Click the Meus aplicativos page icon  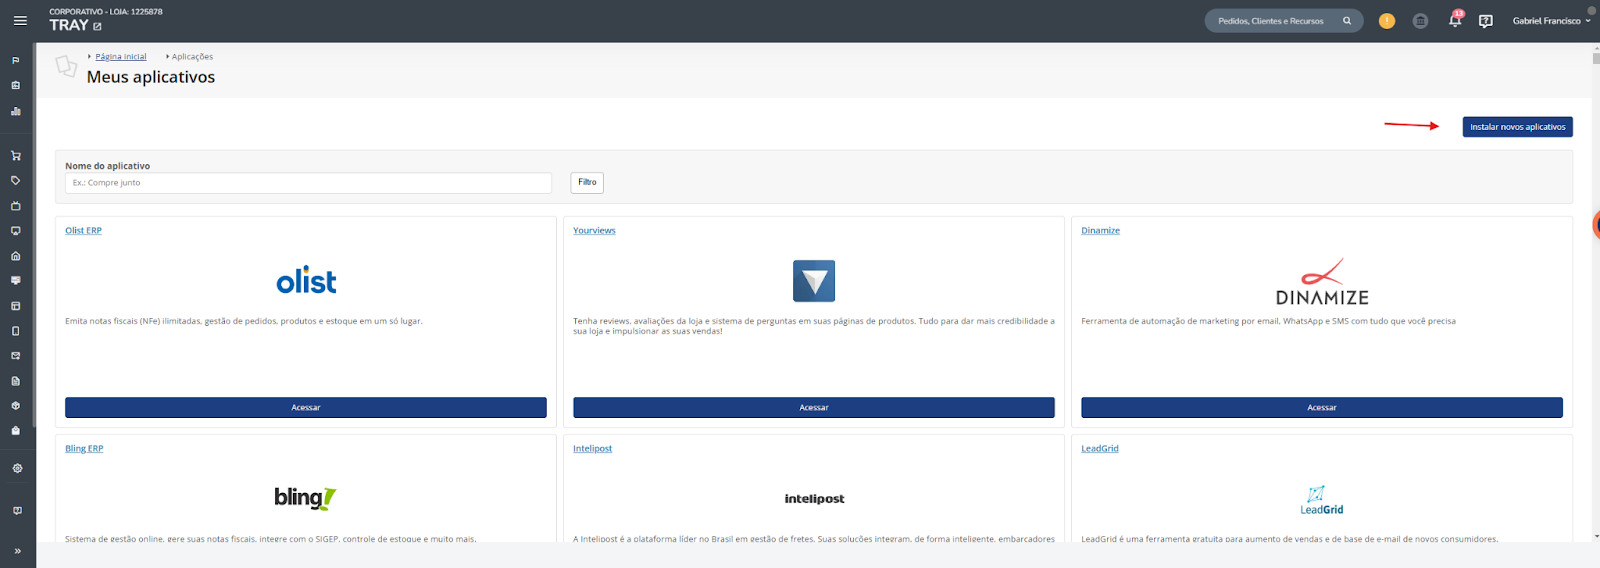[66, 67]
